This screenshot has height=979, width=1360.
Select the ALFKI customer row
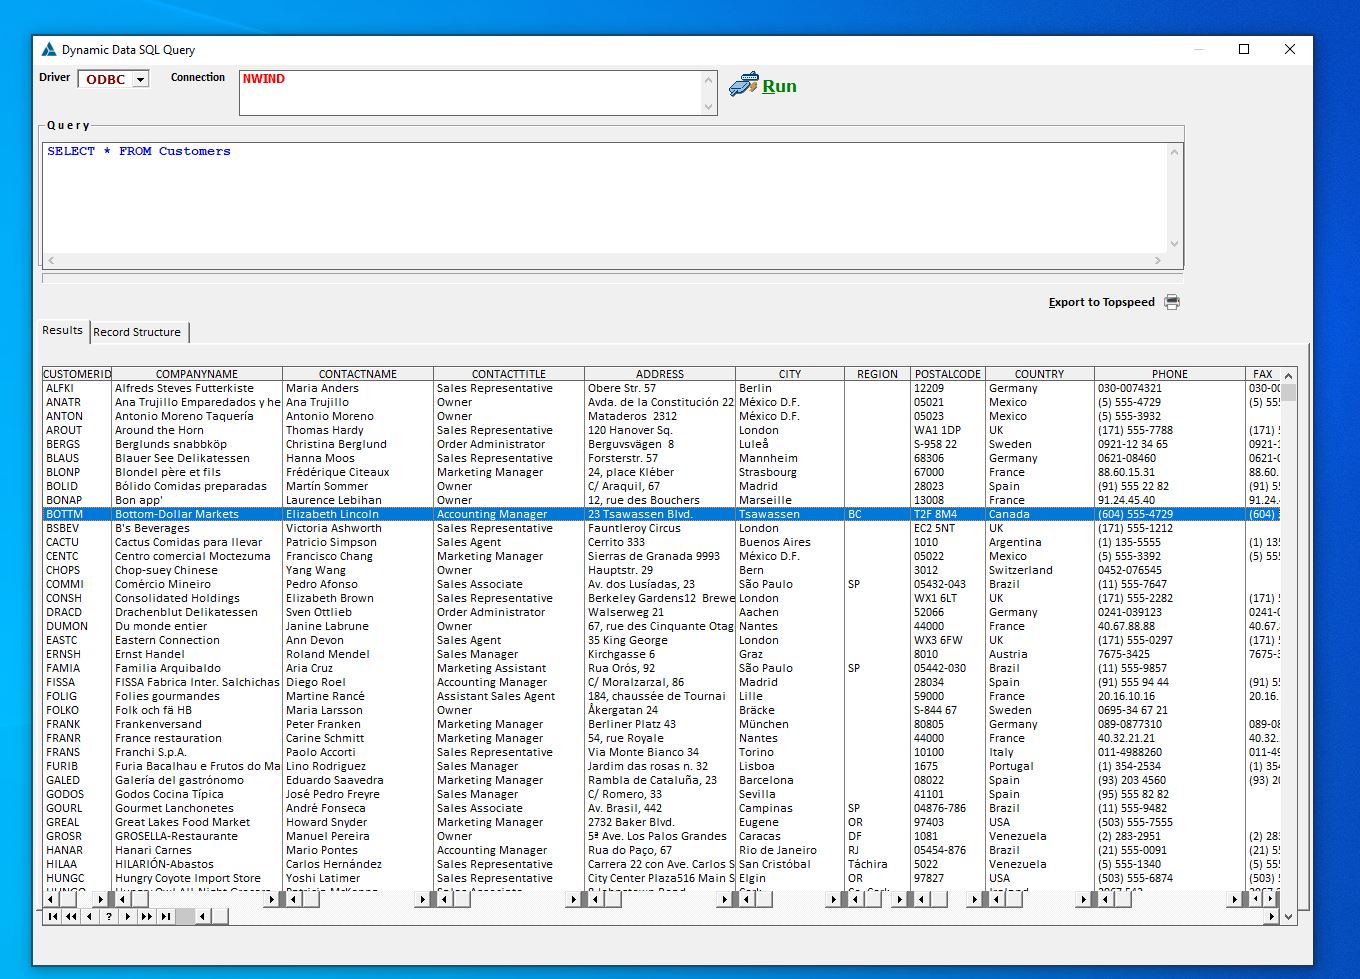[x=60, y=388]
